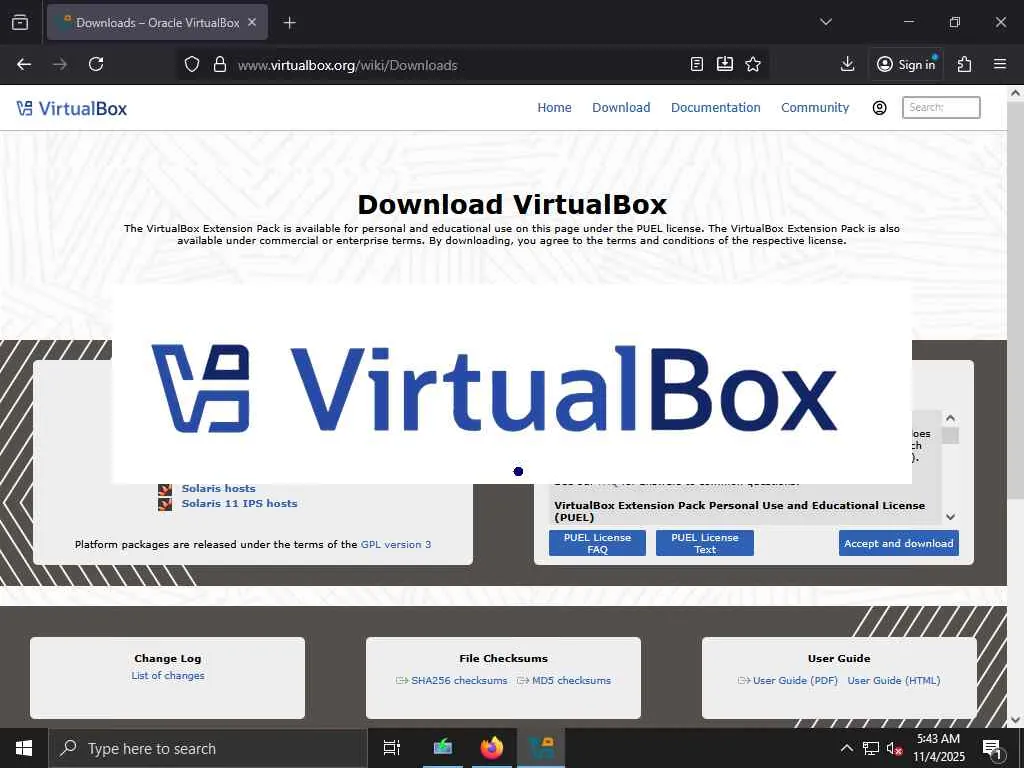Image resolution: width=1024 pixels, height=768 pixels.
Task: Expand the list all tabs dropdown
Action: point(825,22)
